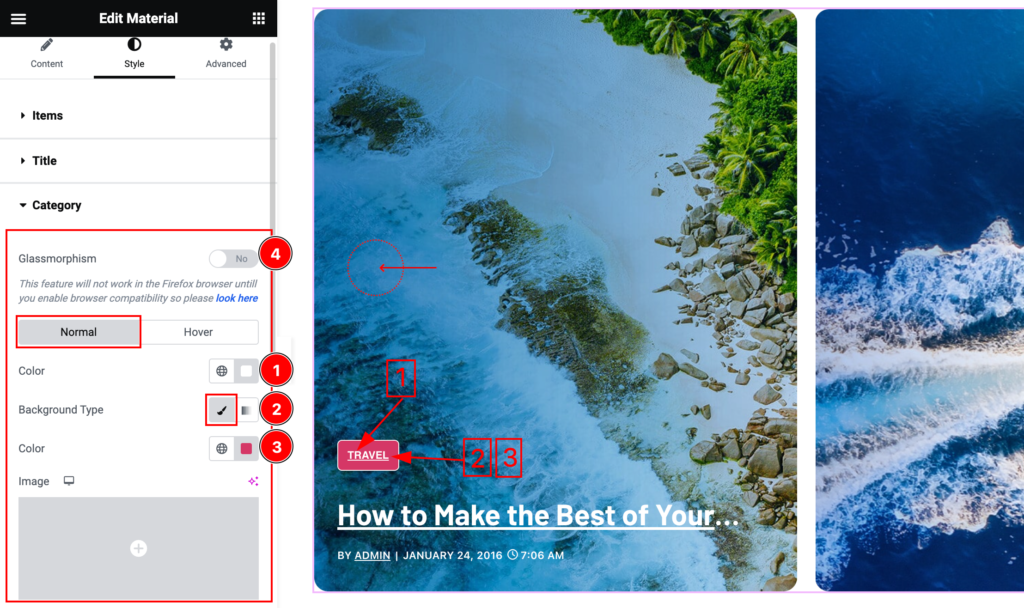
Task: Open the widgets grid icon
Action: (x=259, y=18)
